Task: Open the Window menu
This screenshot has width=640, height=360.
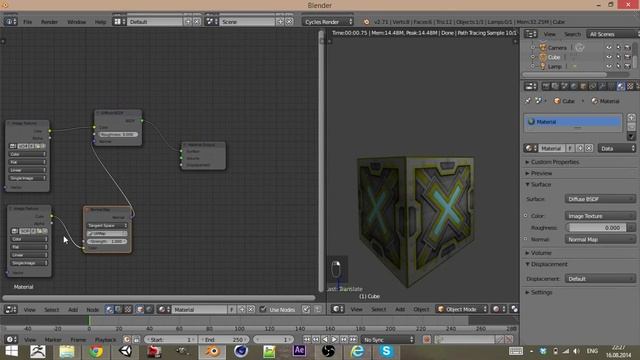Action: click(76, 22)
